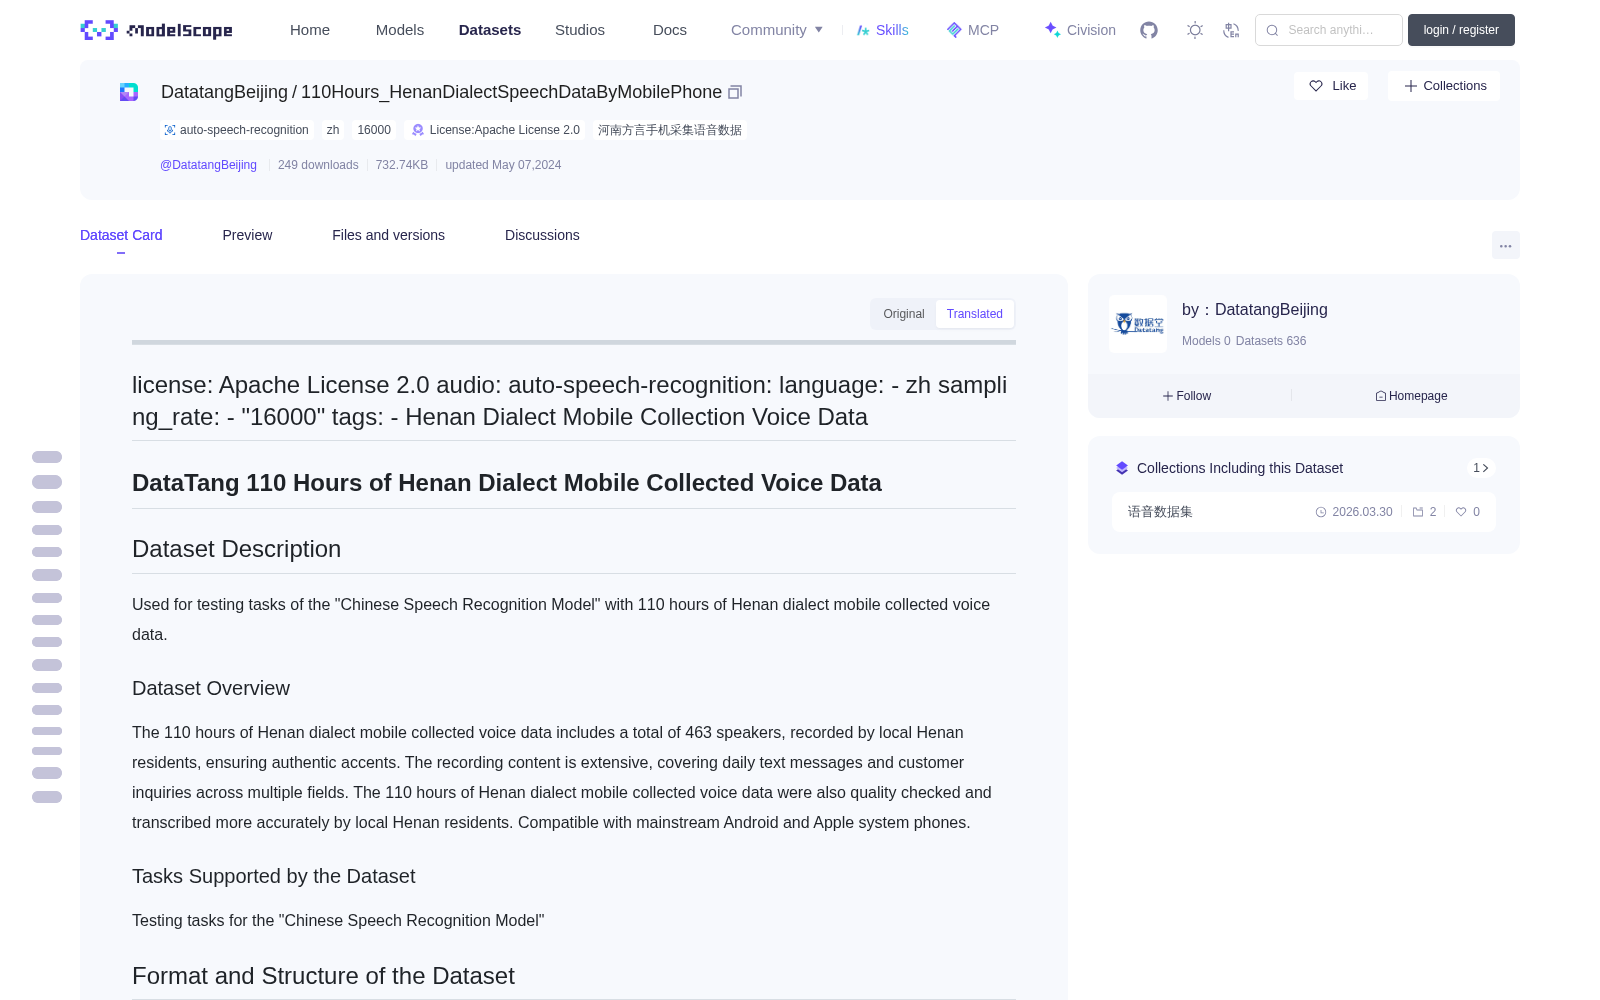Open the 语音数据集 collection
The height and width of the screenshot is (1000, 1600).
click(1304, 512)
